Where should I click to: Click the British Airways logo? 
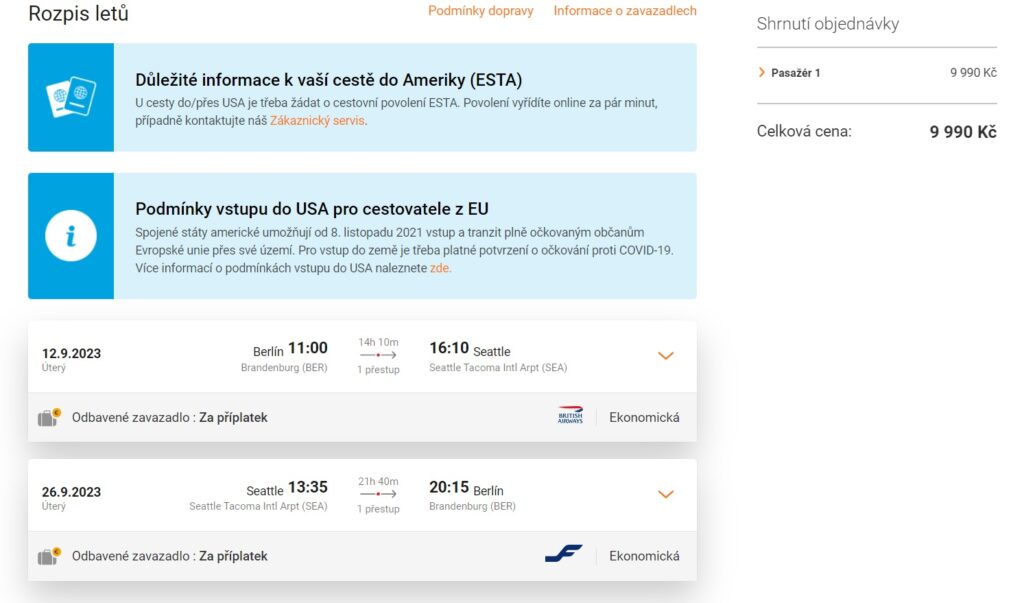[x=570, y=417]
